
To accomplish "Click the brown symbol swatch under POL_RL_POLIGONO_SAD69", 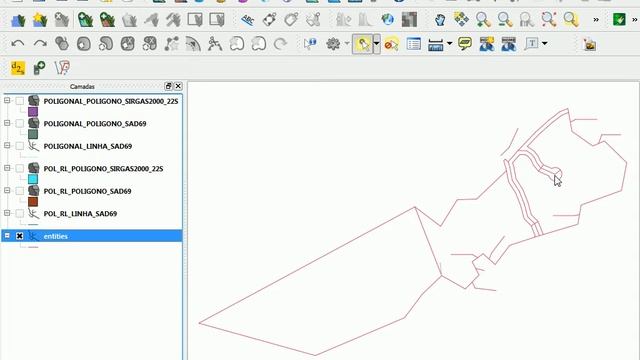I will point(33,201).
